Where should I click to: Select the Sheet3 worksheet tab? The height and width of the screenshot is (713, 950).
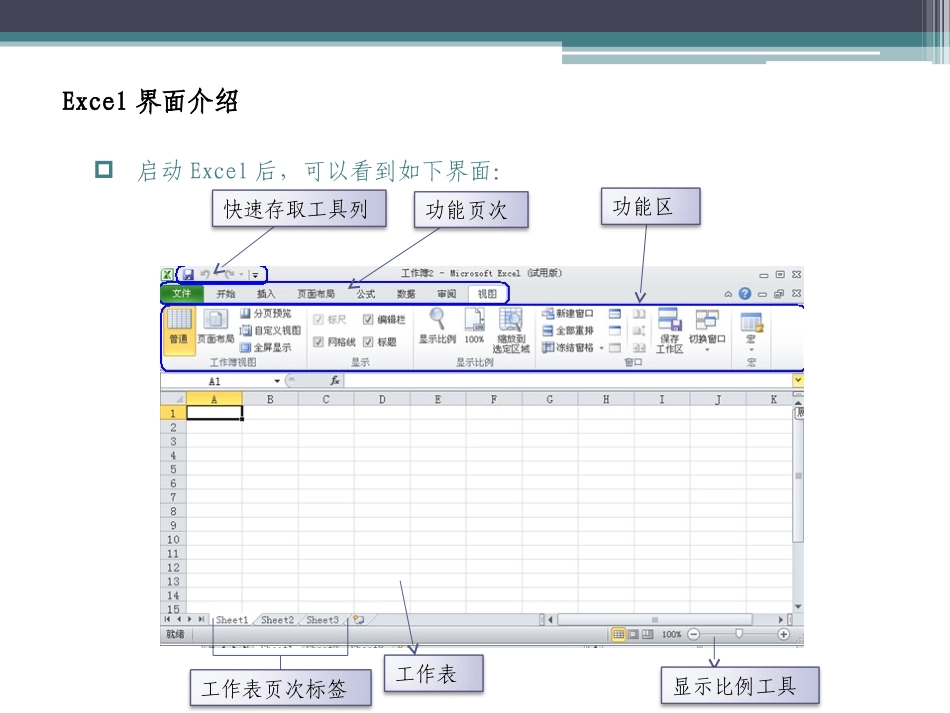click(322, 620)
